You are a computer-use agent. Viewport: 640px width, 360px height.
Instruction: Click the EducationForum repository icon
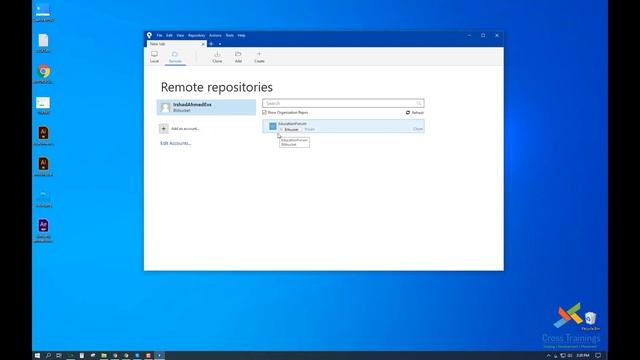[x=273, y=126]
